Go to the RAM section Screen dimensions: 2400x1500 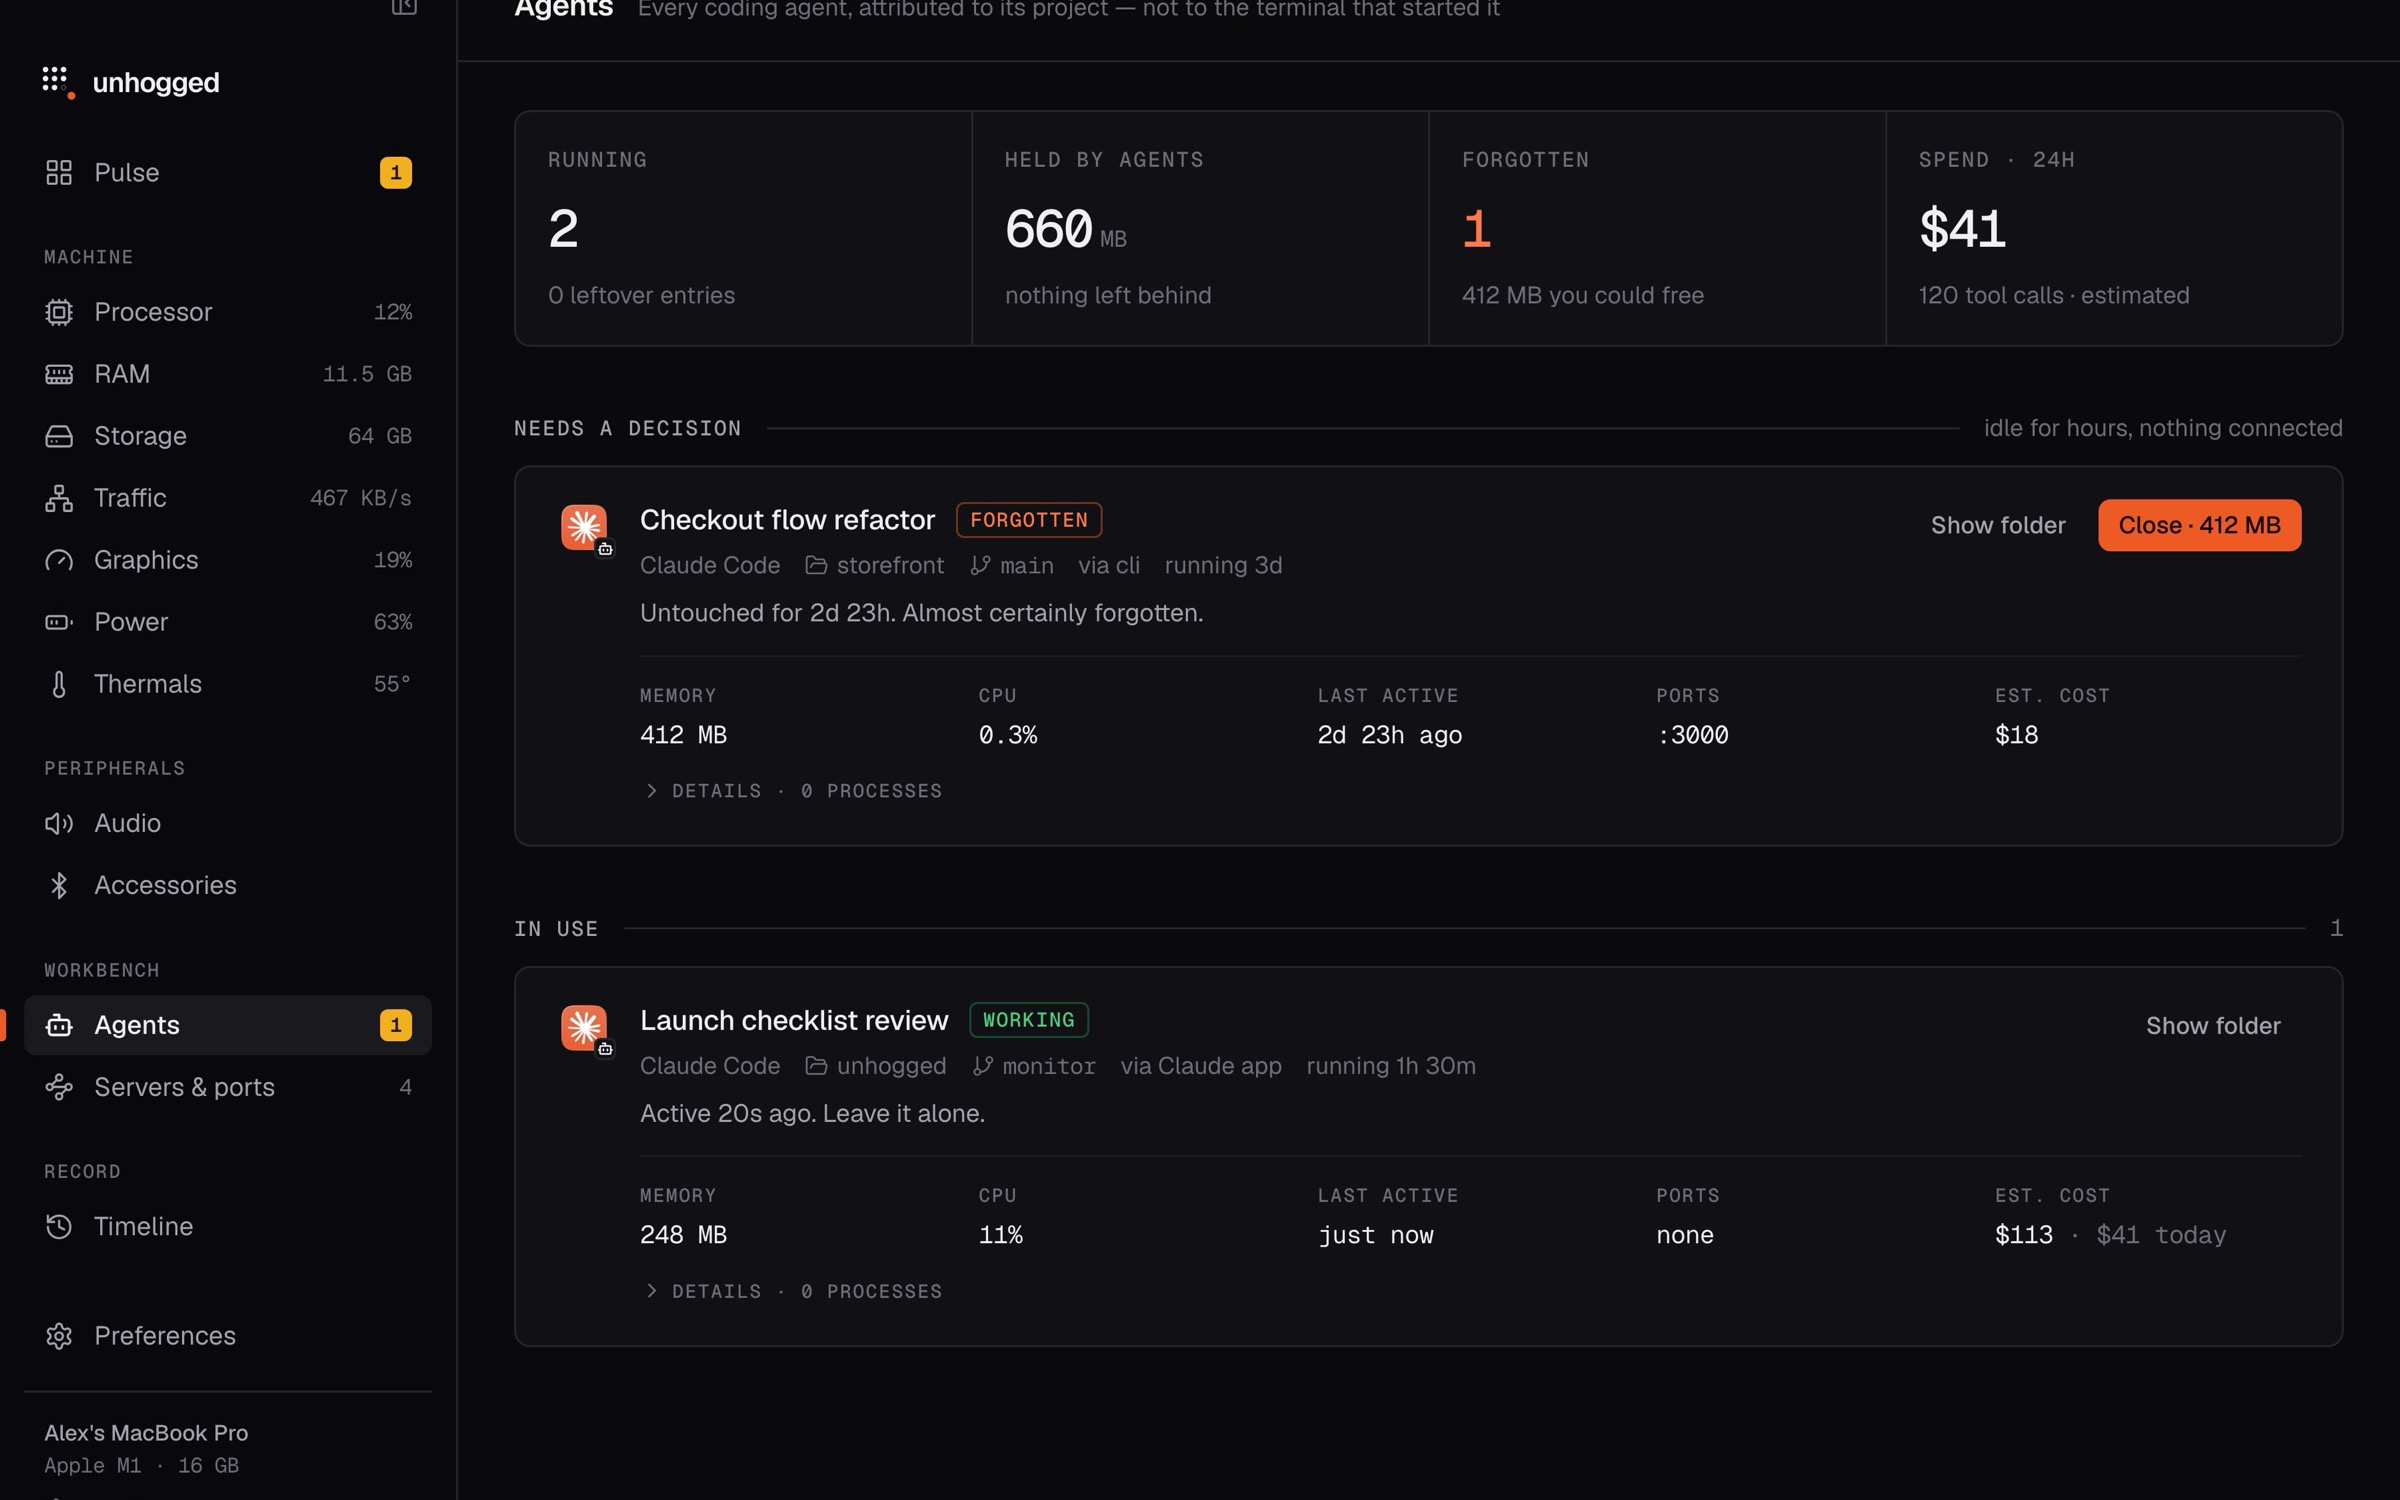click(x=228, y=374)
